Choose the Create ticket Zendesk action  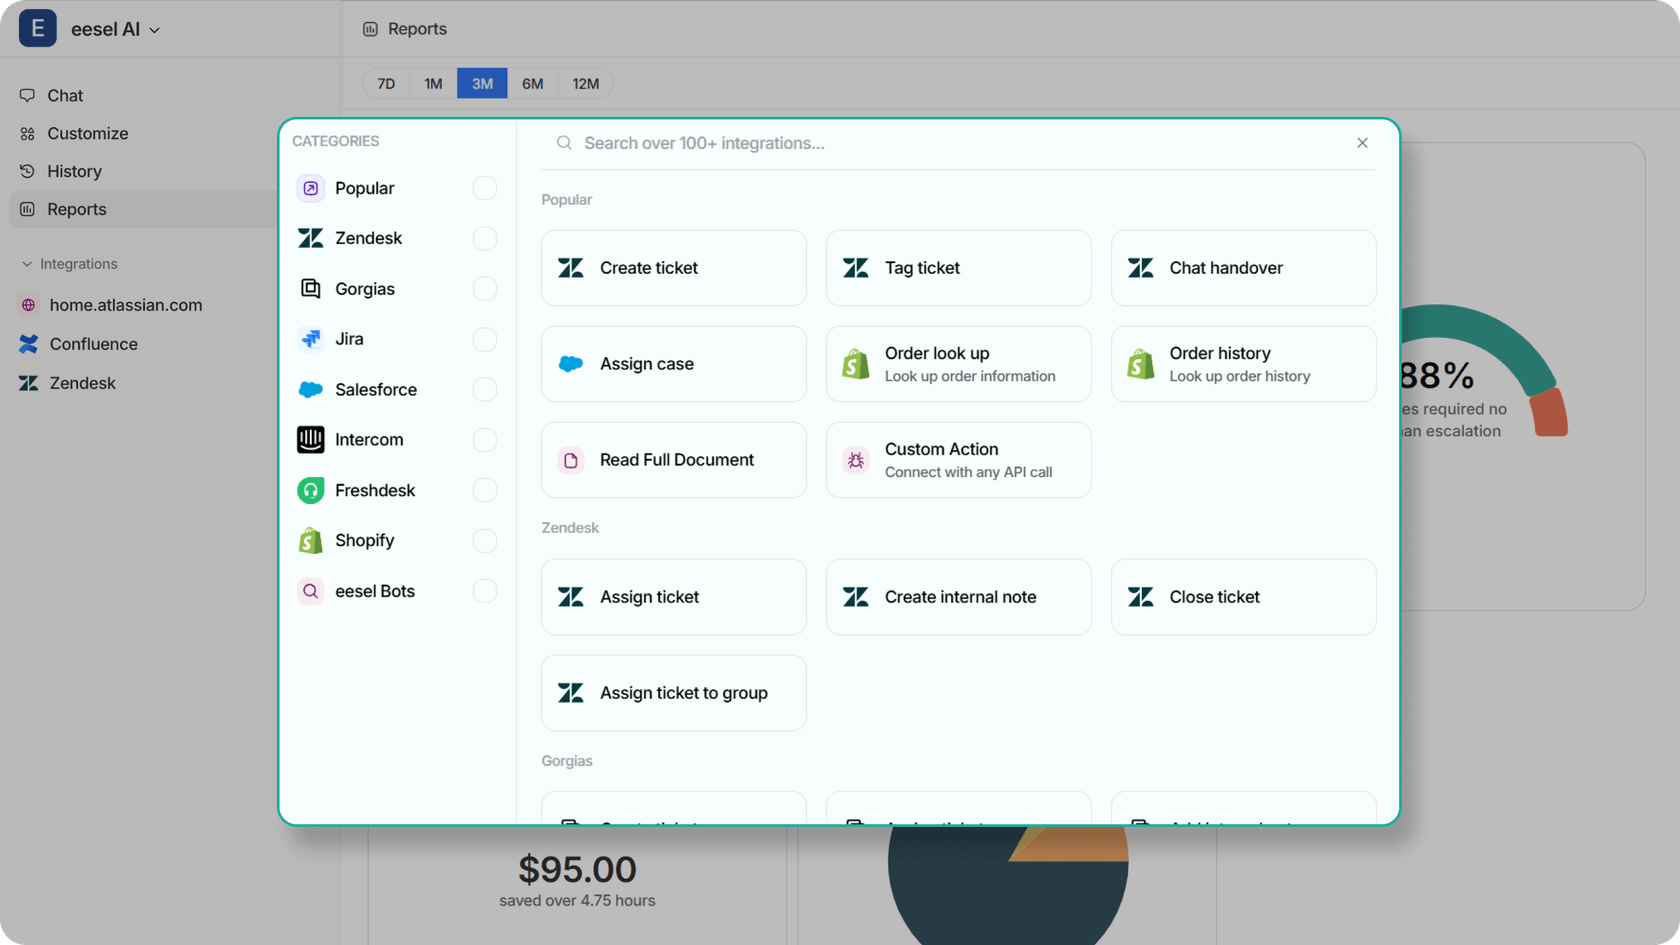pyautogui.click(x=673, y=268)
